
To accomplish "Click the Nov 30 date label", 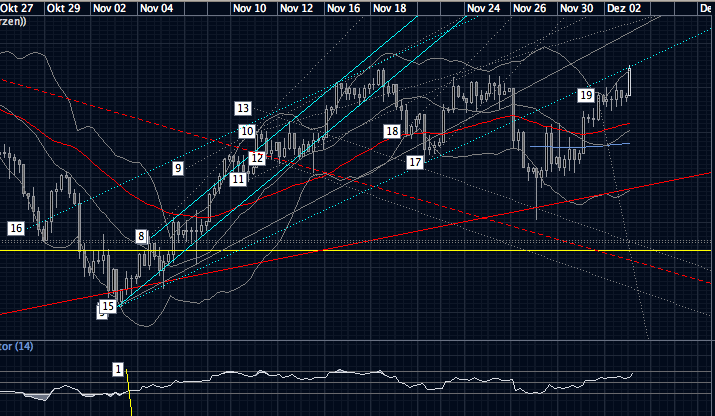I will pyautogui.click(x=576, y=8).
